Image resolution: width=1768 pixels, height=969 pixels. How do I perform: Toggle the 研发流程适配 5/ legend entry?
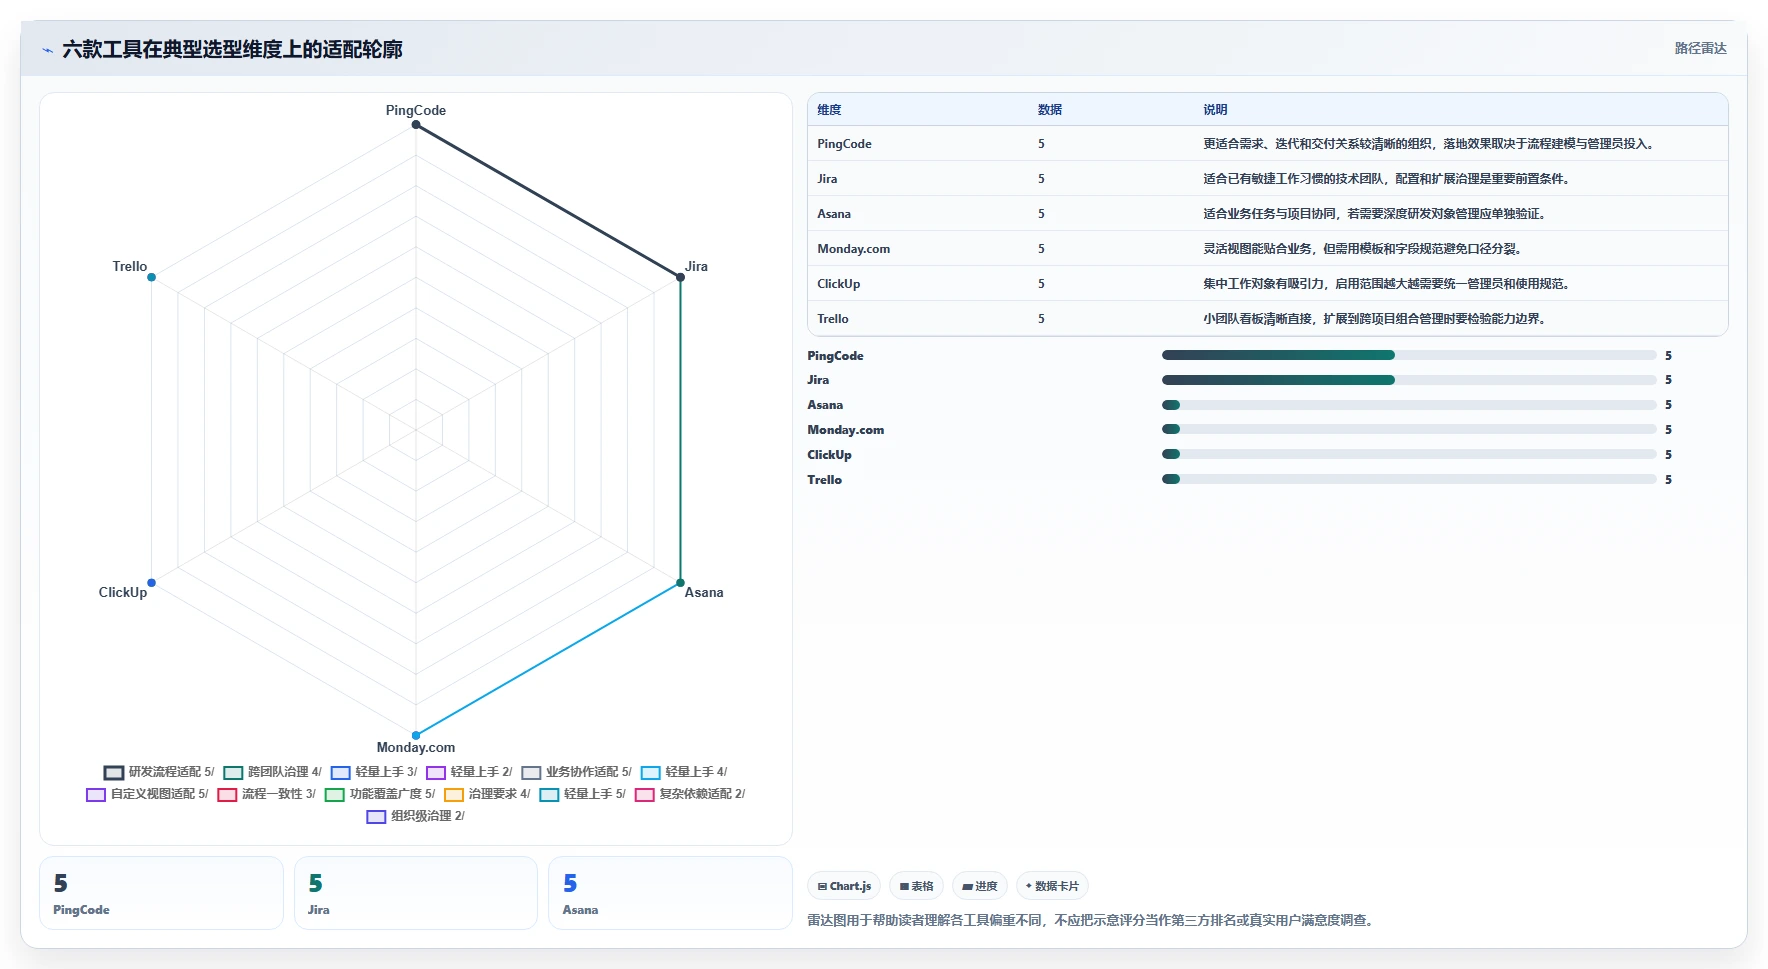[x=159, y=772]
